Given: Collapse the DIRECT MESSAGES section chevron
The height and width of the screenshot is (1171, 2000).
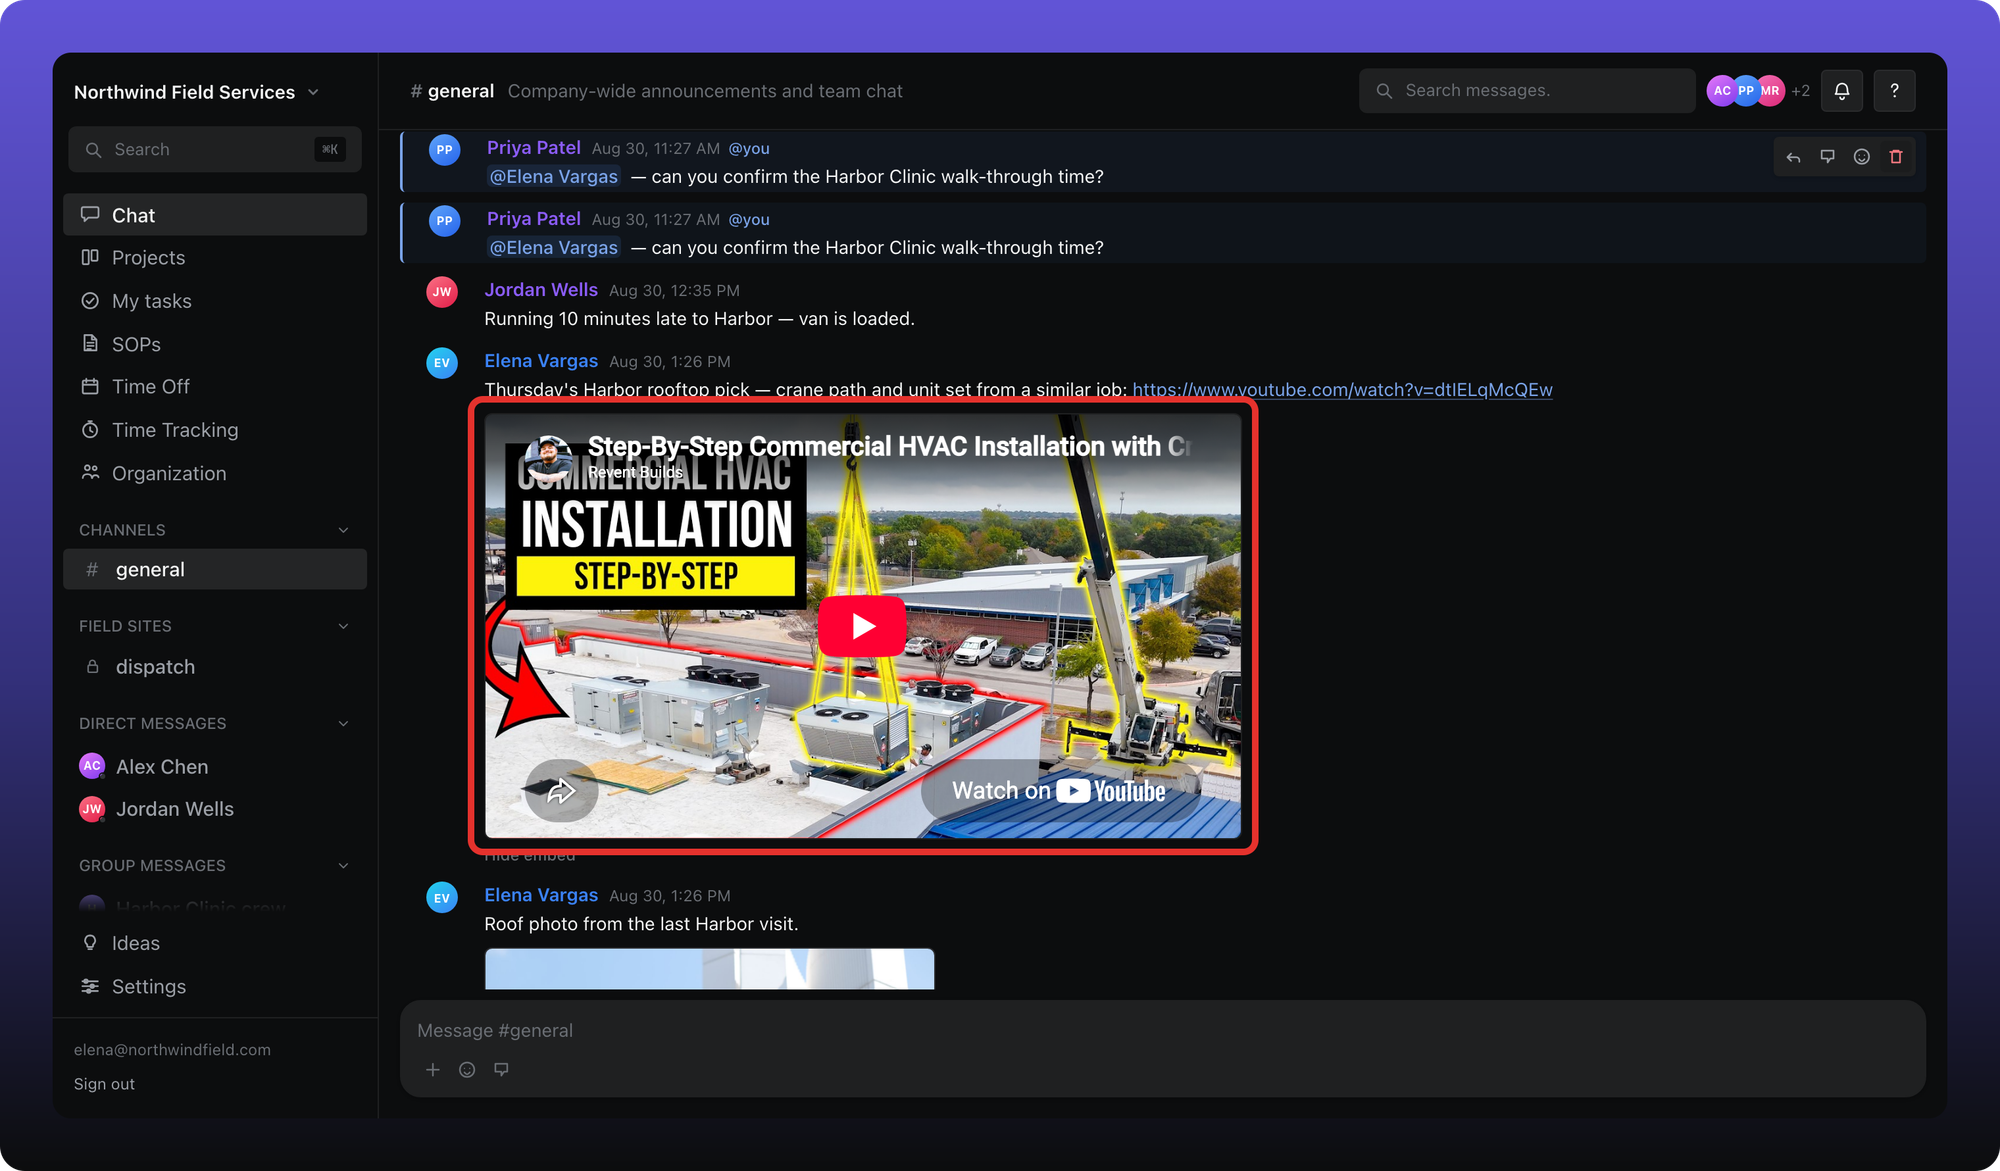Looking at the screenshot, I should tap(343, 723).
